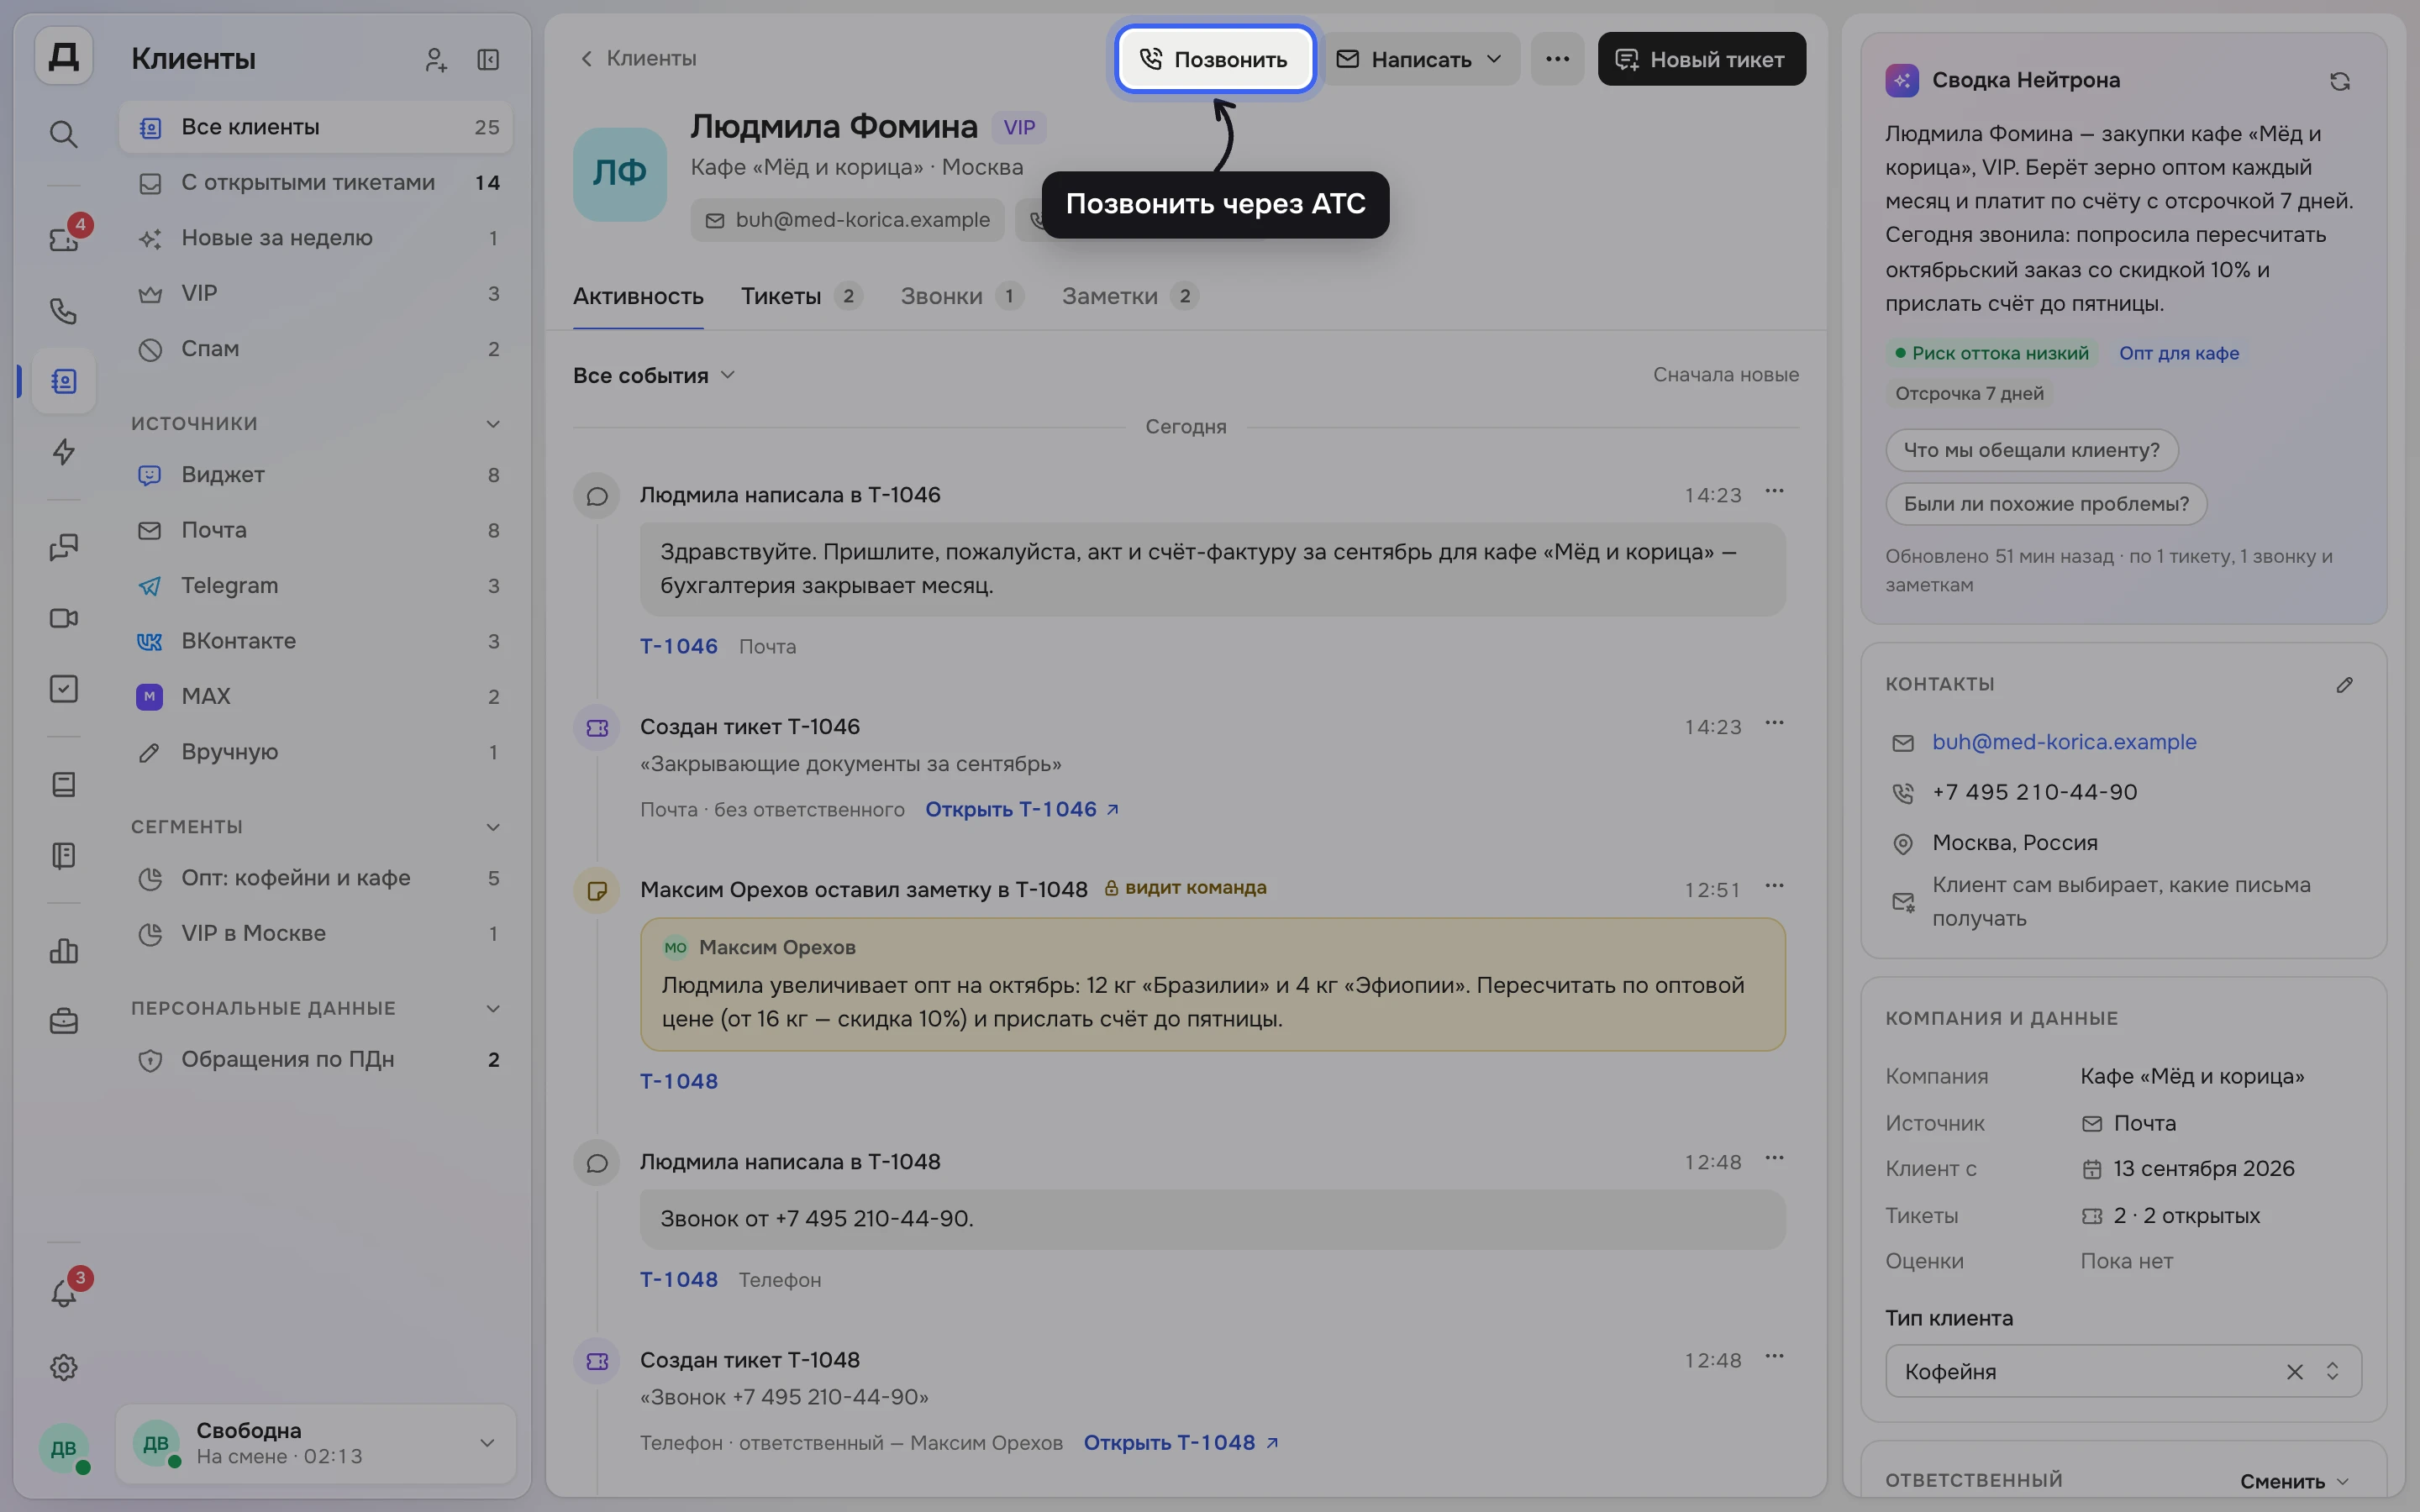
Task: Open the Тип клиента combo box
Action: pyautogui.click(x=2123, y=1371)
